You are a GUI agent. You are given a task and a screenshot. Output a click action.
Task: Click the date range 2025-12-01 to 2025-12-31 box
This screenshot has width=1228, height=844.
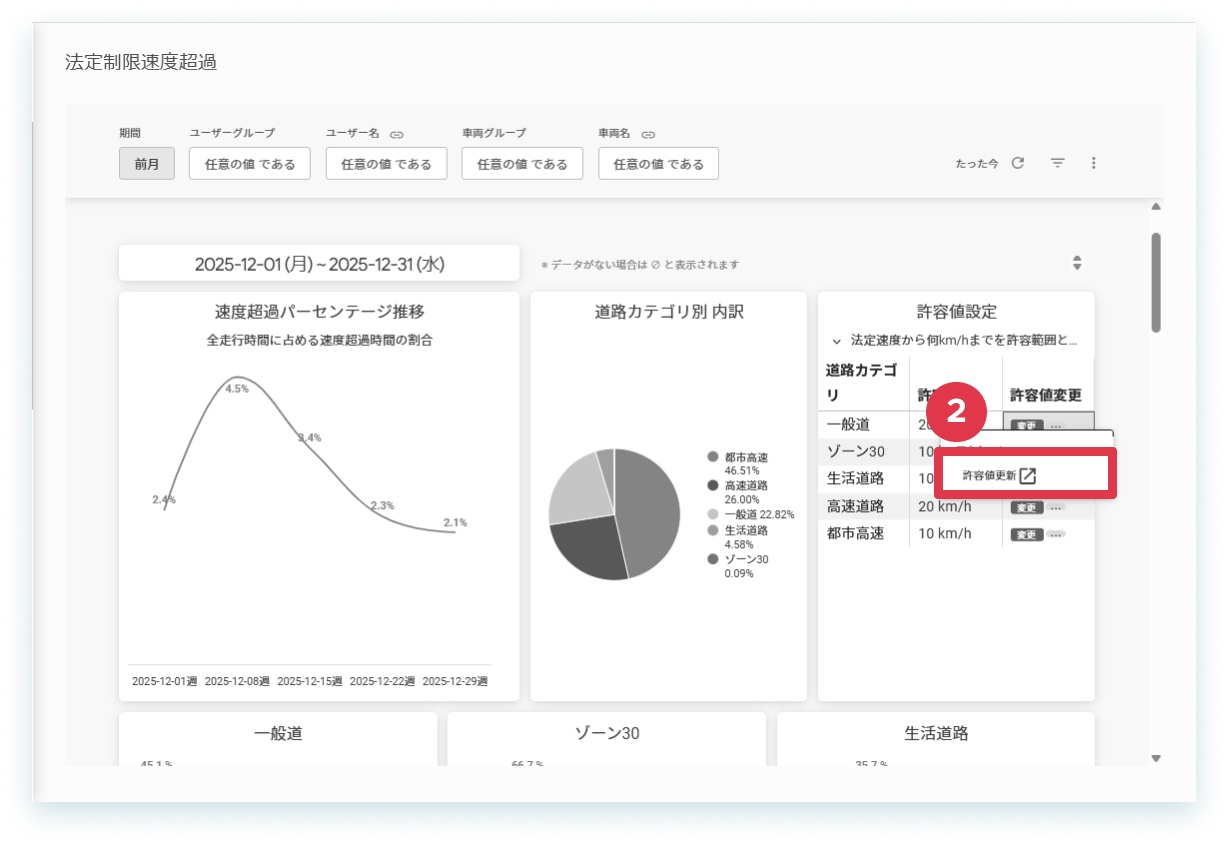pos(319,264)
